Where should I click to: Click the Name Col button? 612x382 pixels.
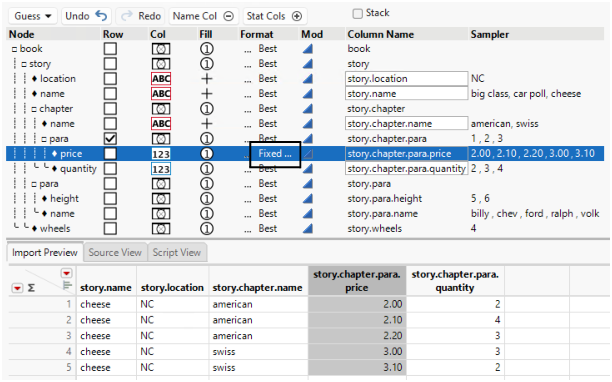tap(203, 16)
